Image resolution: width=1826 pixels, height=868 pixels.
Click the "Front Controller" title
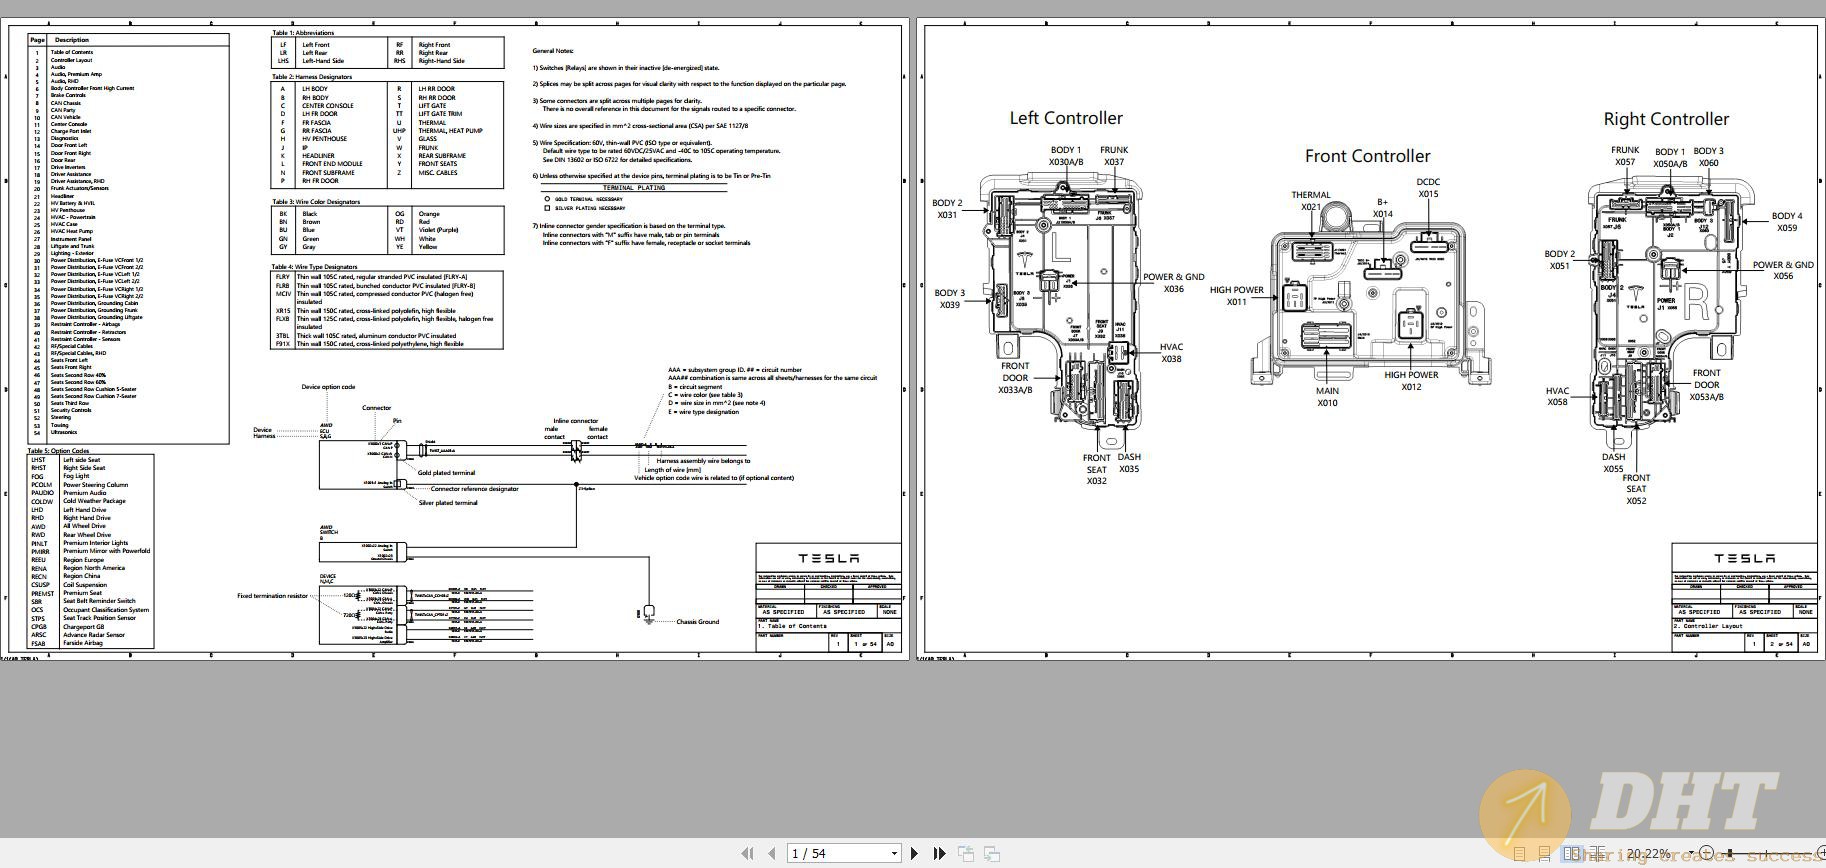click(1367, 156)
